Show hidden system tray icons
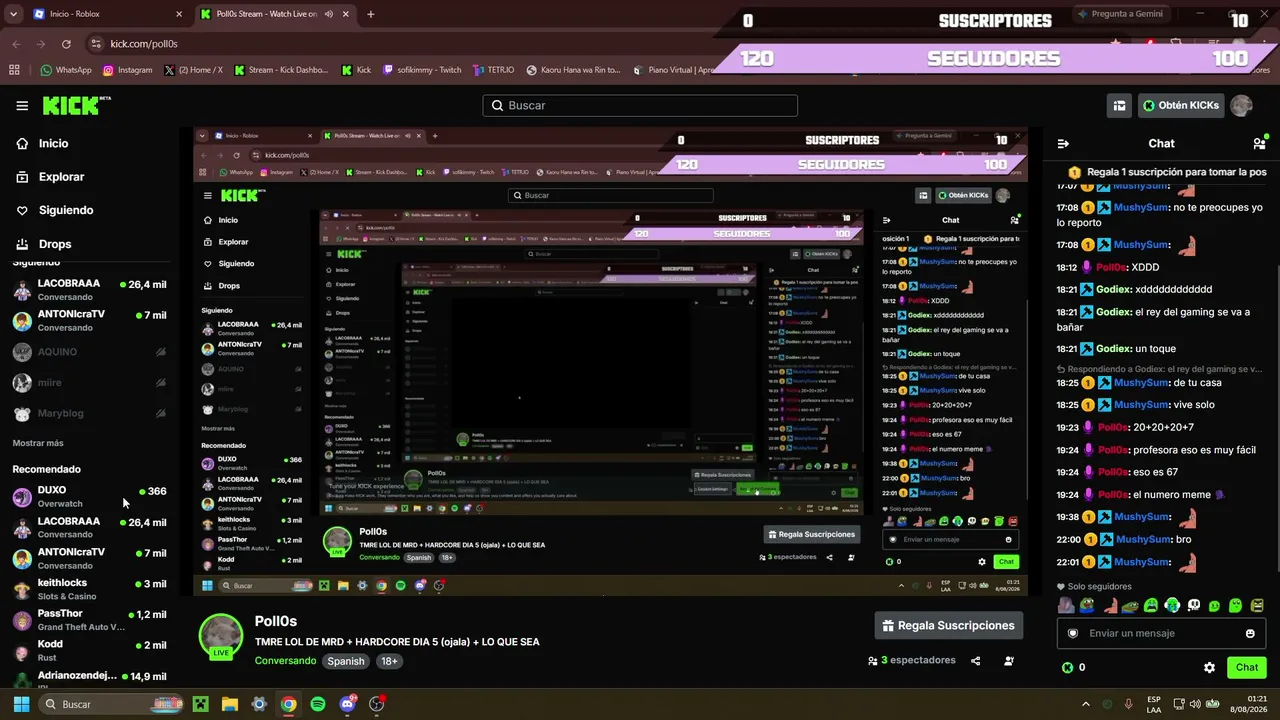Image resolution: width=1280 pixels, height=720 pixels. (x=1086, y=704)
